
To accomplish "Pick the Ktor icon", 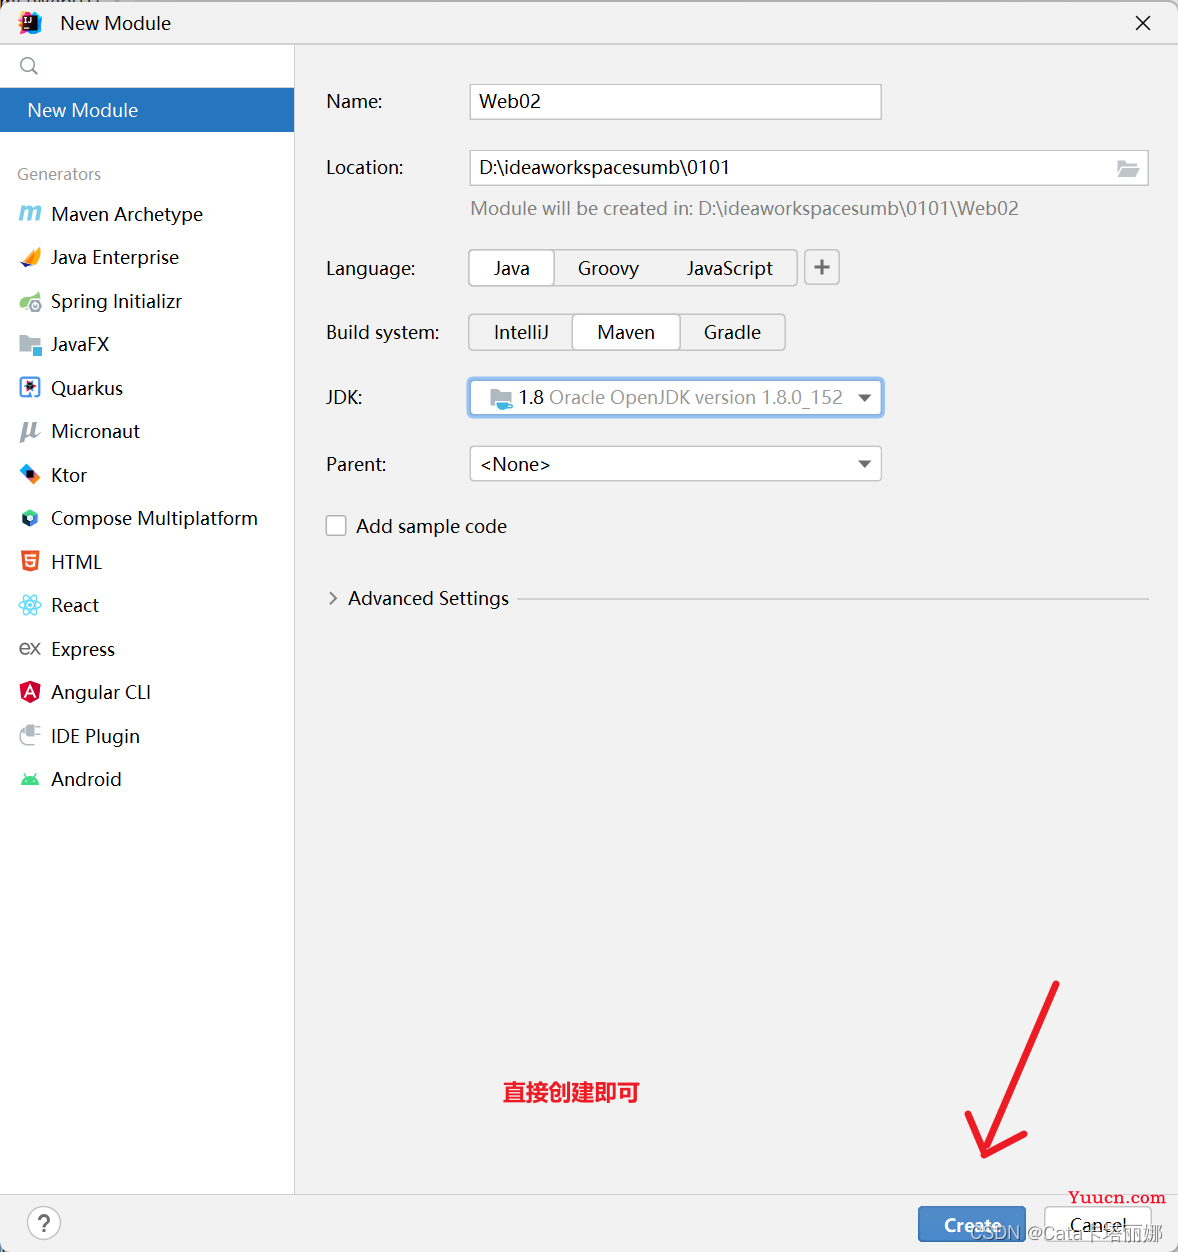I will coord(30,475).
